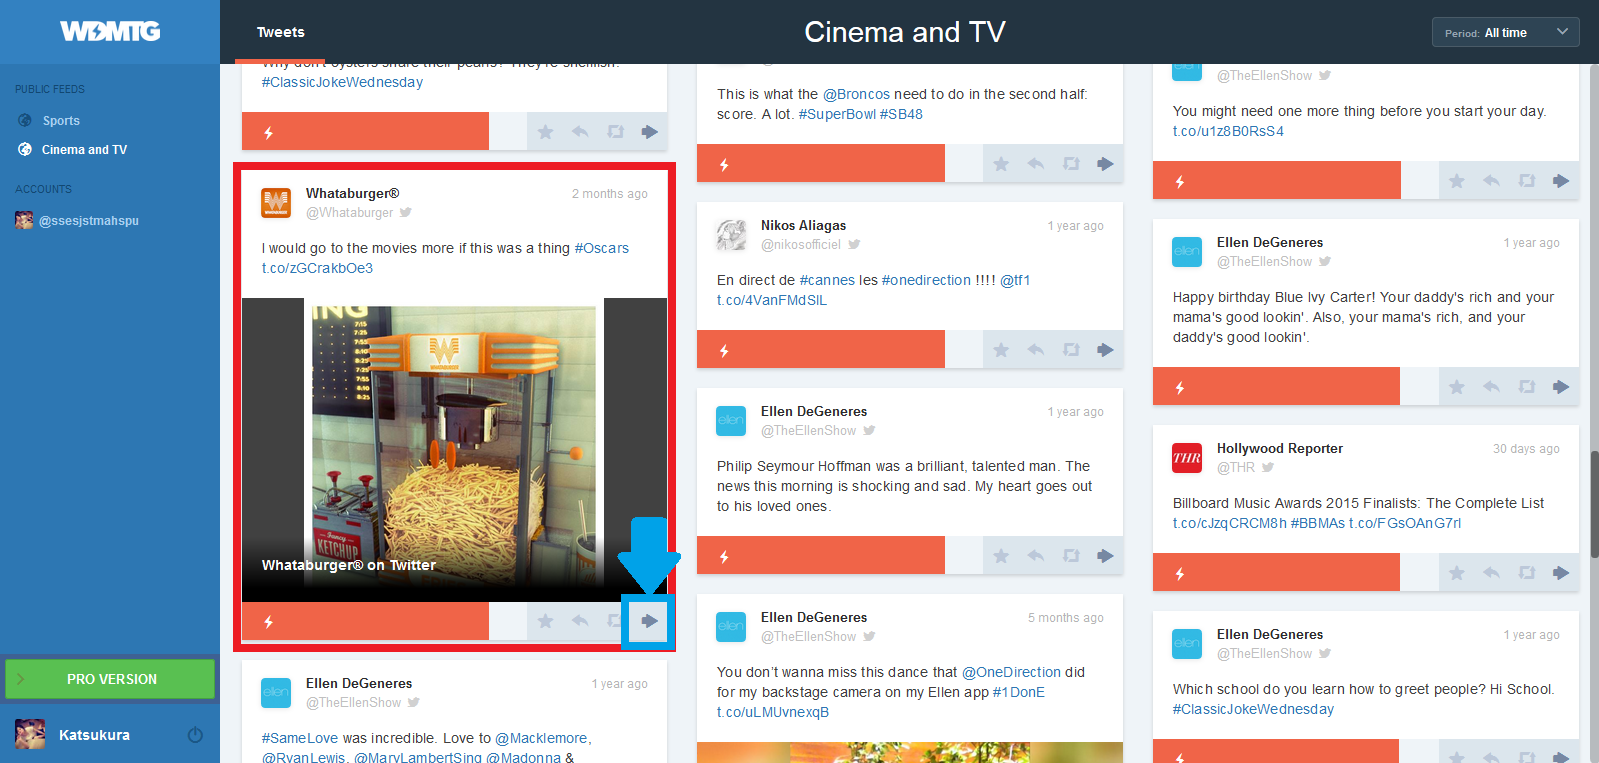Forward the Philip Seymour Hoffman tweet
Screen dimensions: 1599x763
pos(1105,555)
